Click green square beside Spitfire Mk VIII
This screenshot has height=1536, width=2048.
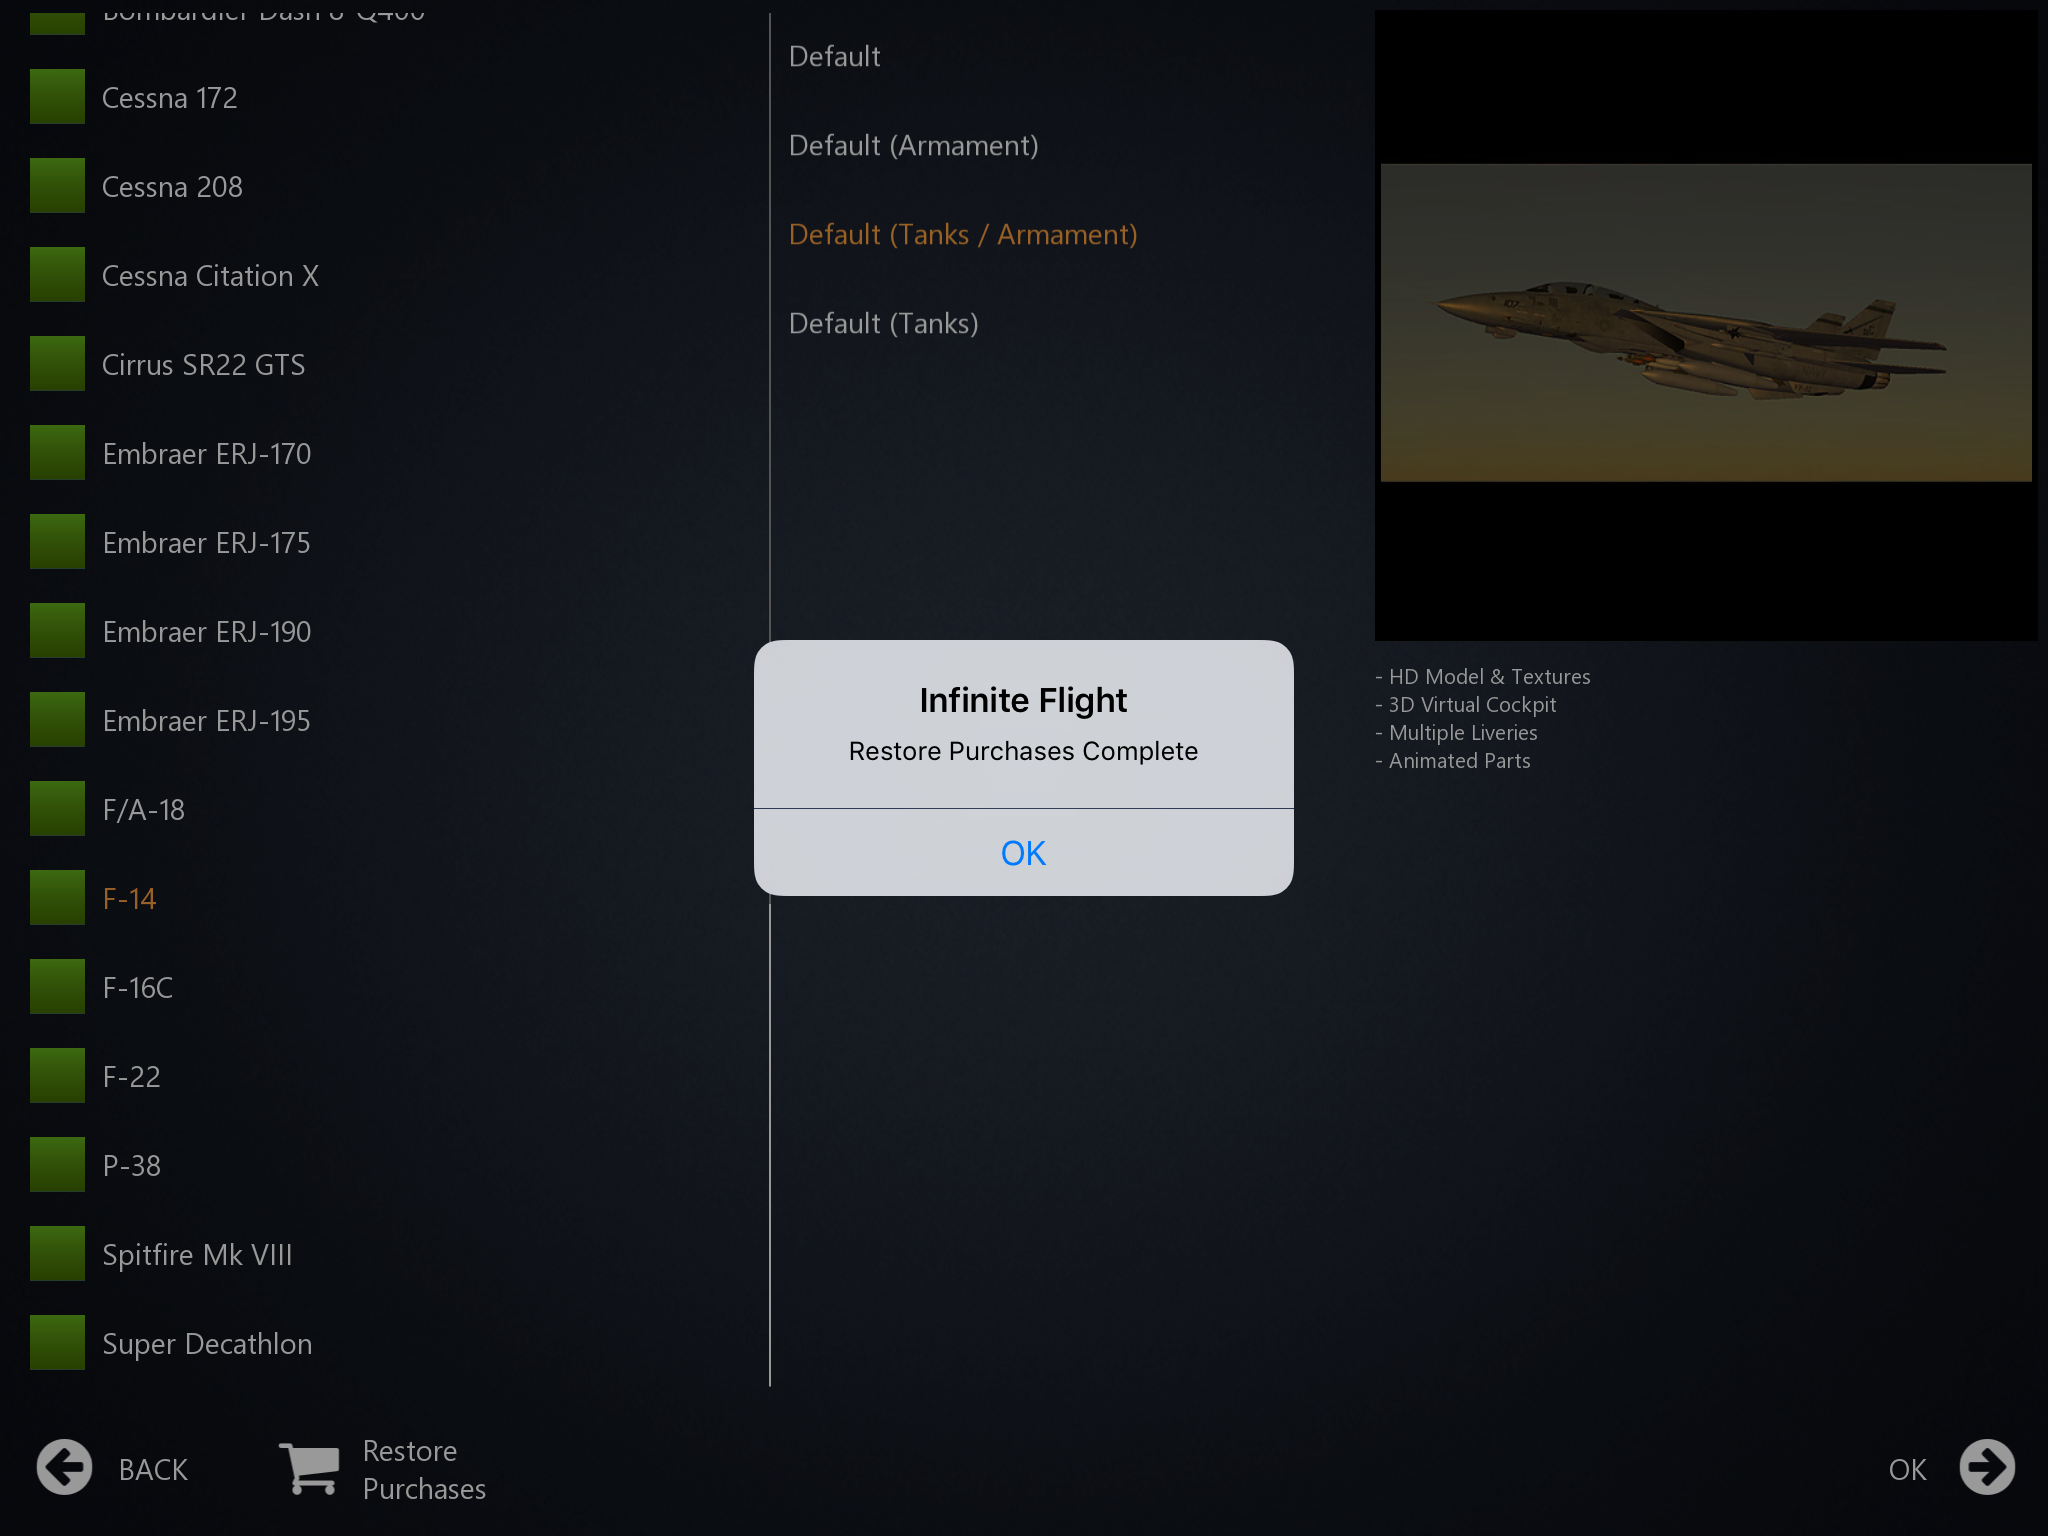(x=57, y=1254)
